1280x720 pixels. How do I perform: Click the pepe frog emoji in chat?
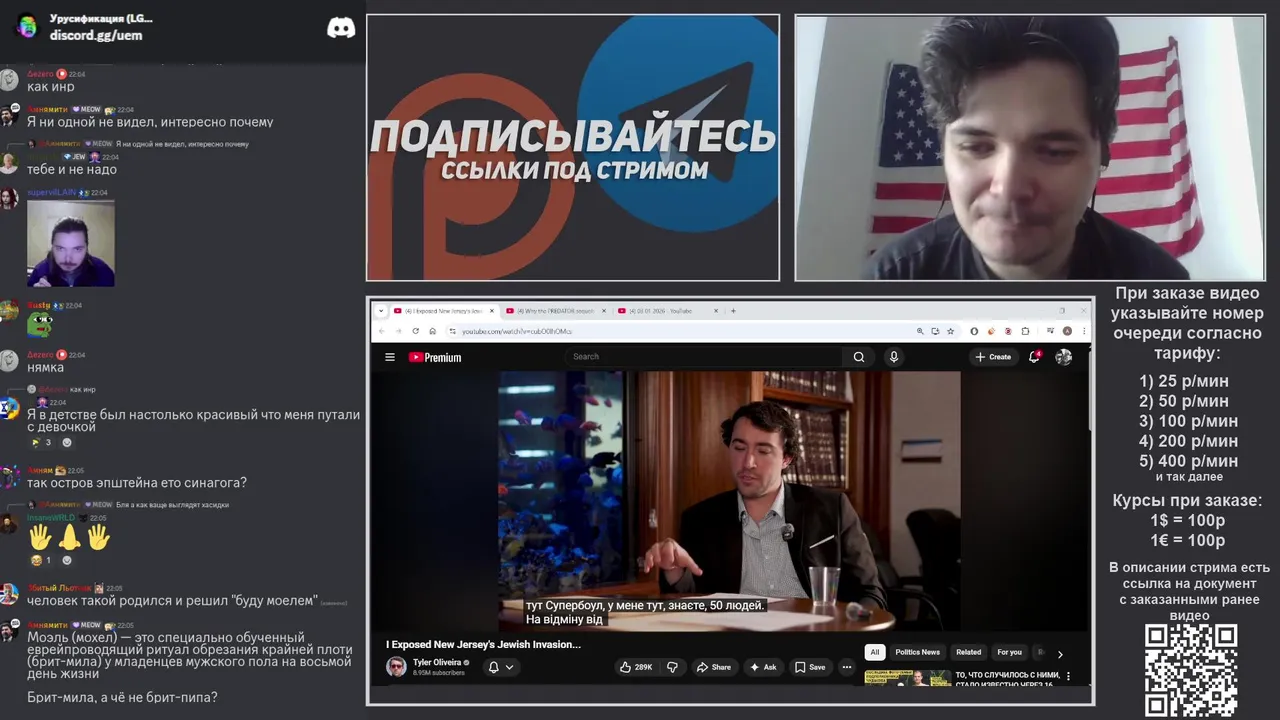click(39, 323)
